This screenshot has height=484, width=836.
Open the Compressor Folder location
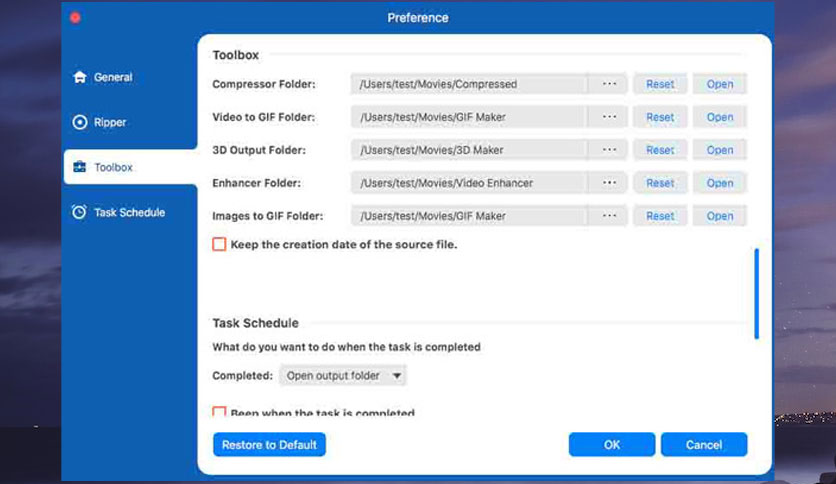pyautogui.click(x=720, y=84)
